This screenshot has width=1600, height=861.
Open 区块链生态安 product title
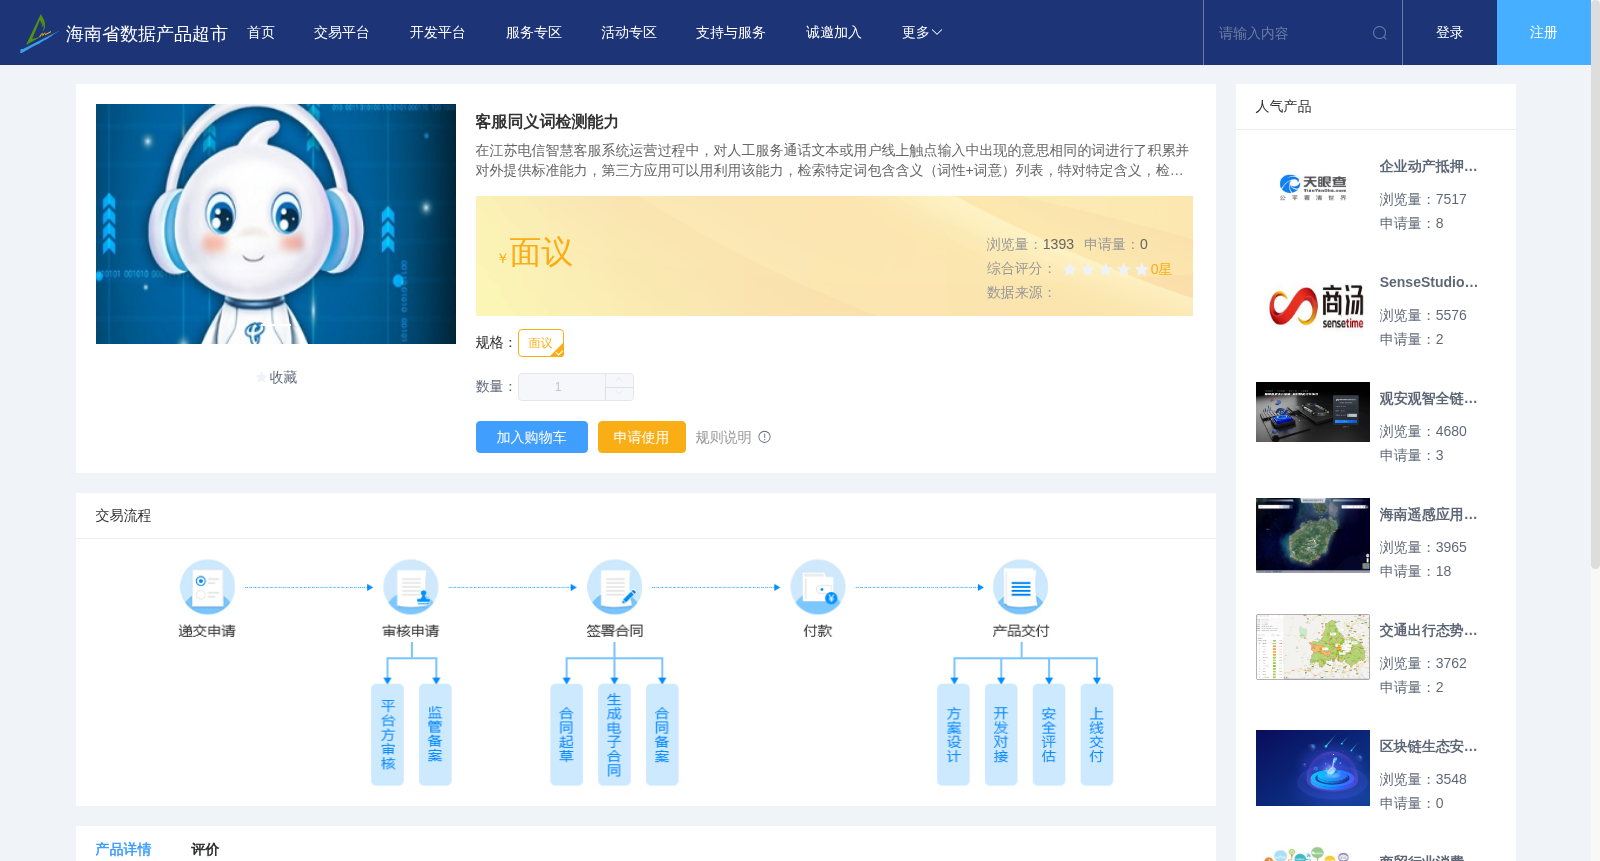[x=1428, y=747]
